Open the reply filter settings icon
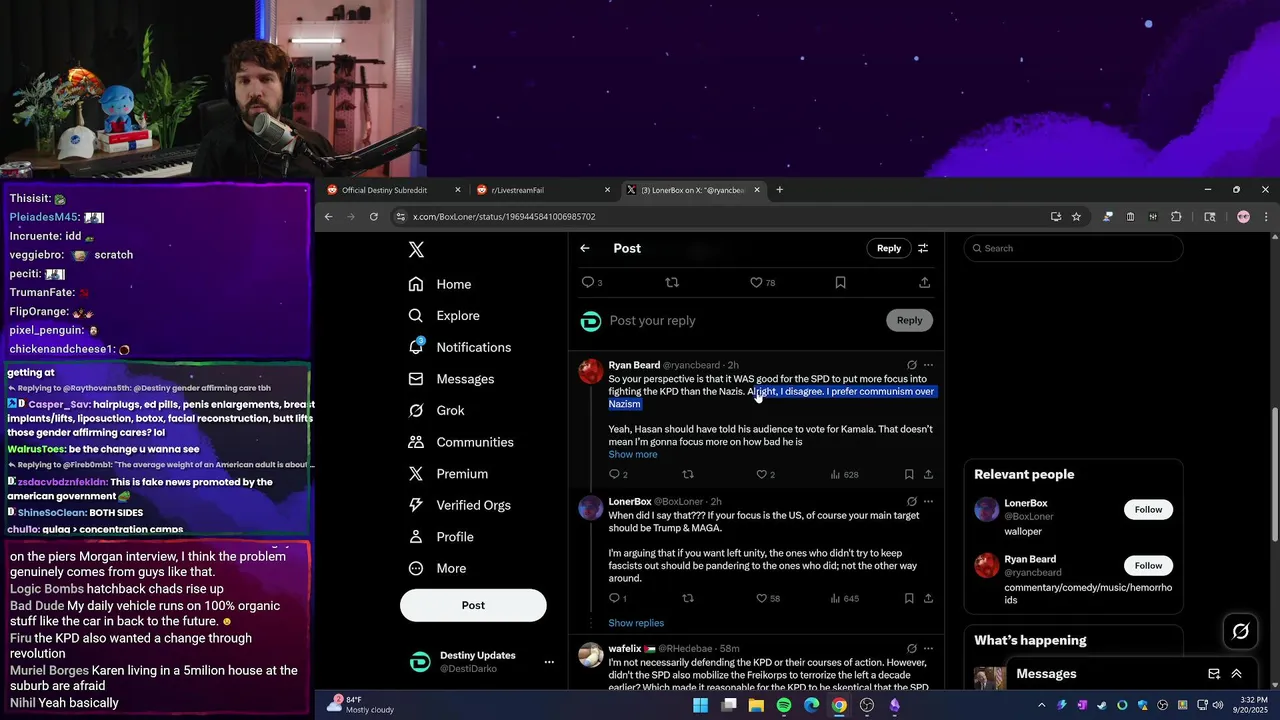 click(923, 248)
